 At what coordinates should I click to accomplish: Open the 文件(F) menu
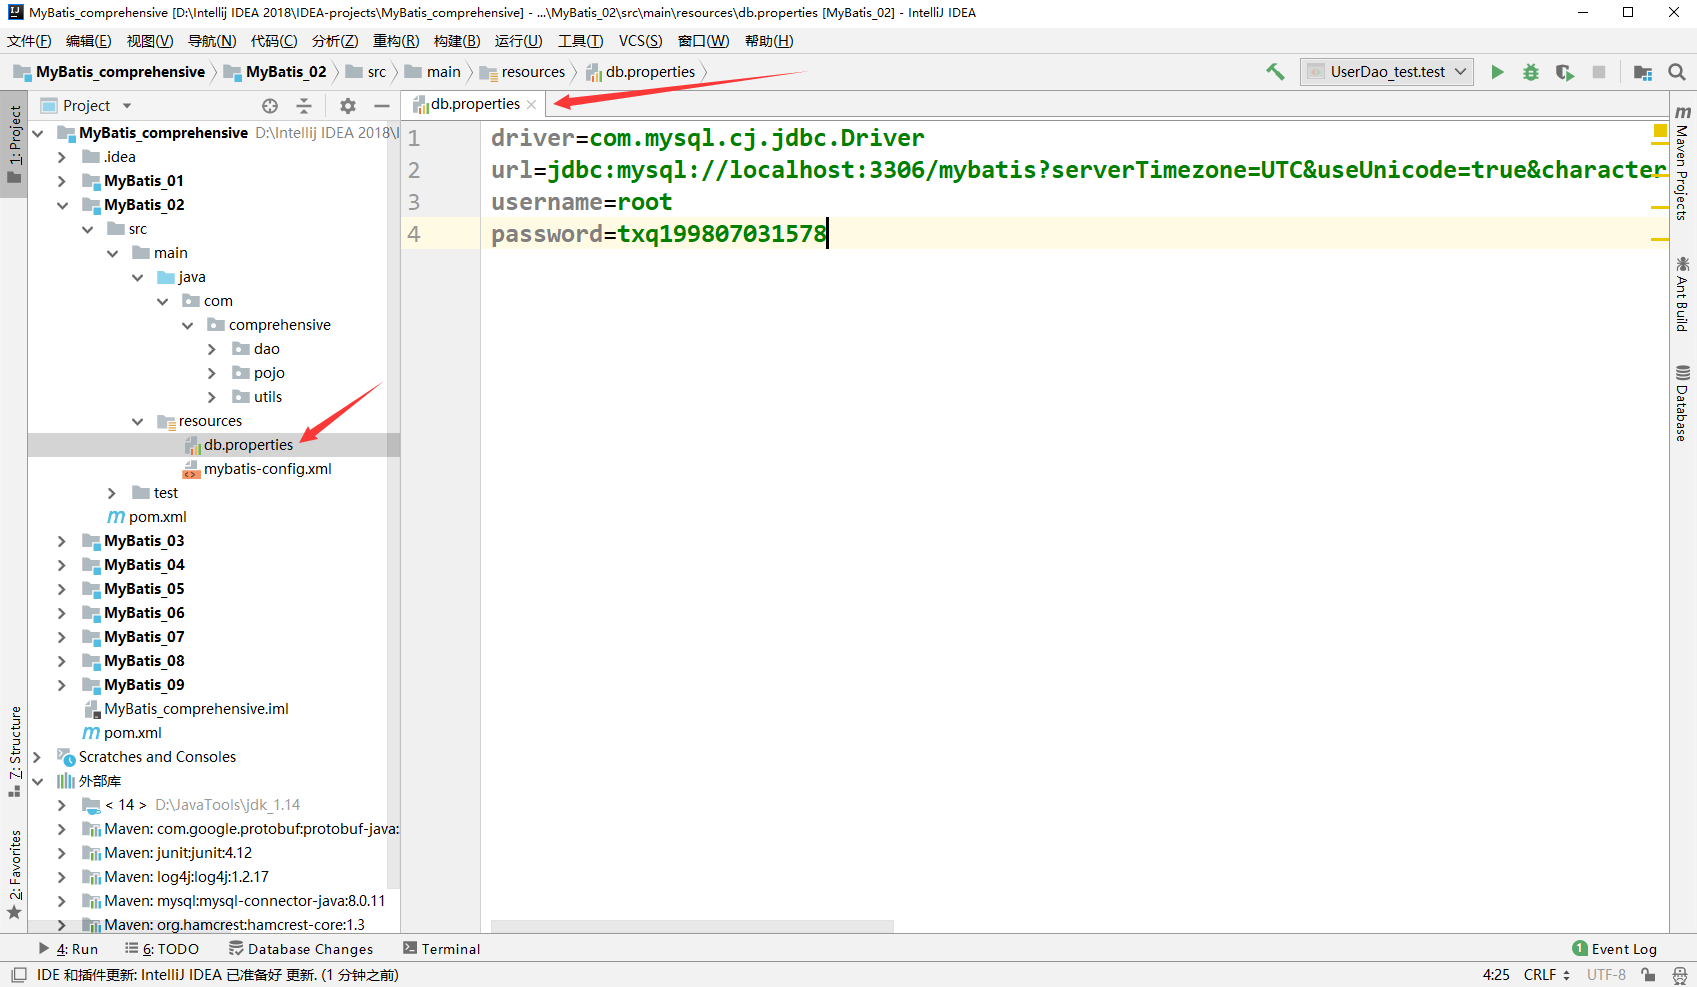point(29,41)
